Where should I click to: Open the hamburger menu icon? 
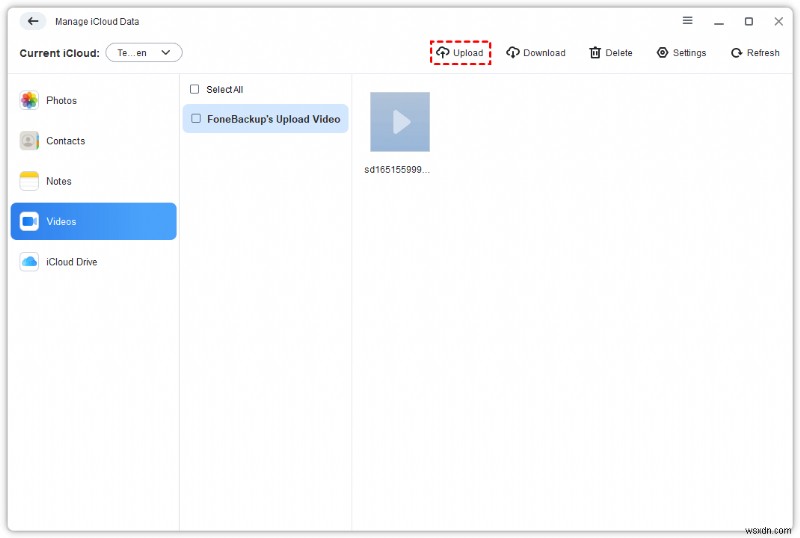(687, 20)
